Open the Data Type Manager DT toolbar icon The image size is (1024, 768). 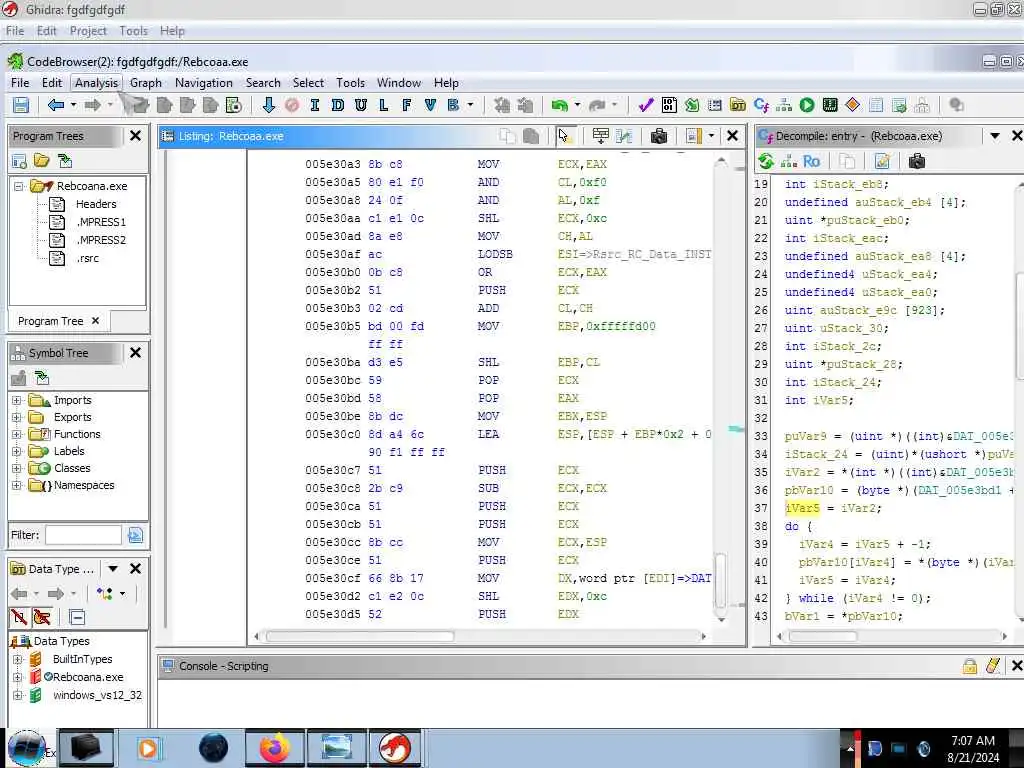[x=738, y=105]
